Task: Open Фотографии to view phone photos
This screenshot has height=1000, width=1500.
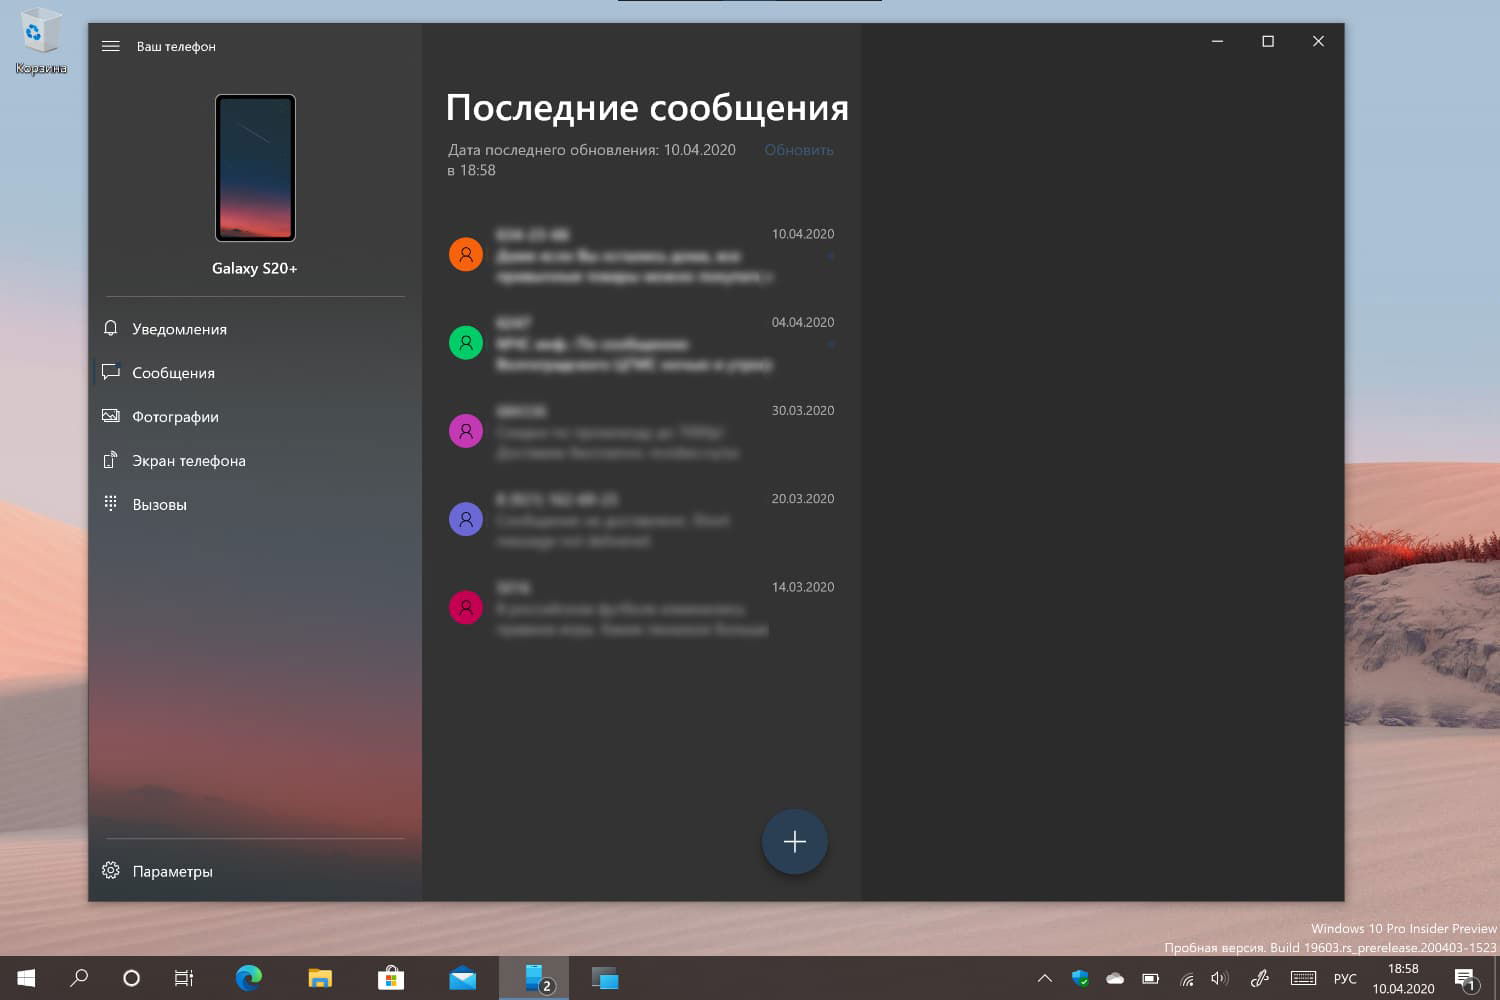Action: tap(175, 416)
